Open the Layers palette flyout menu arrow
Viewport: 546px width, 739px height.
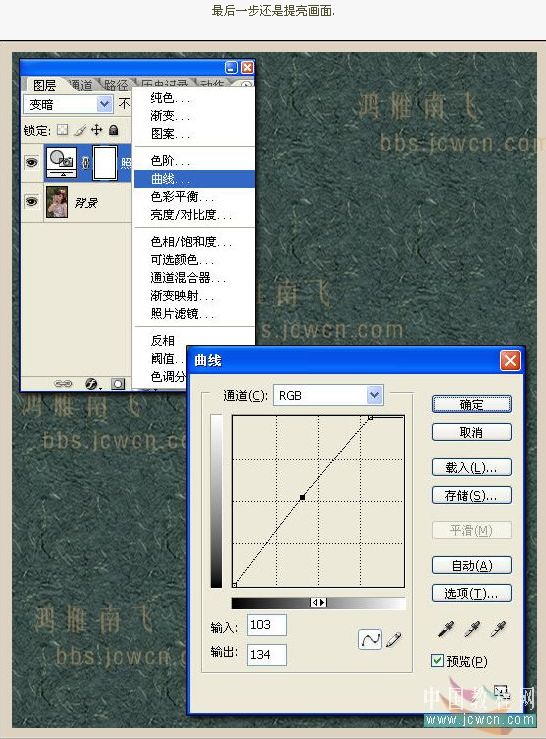pyautogui.click(x=247, y=85)
